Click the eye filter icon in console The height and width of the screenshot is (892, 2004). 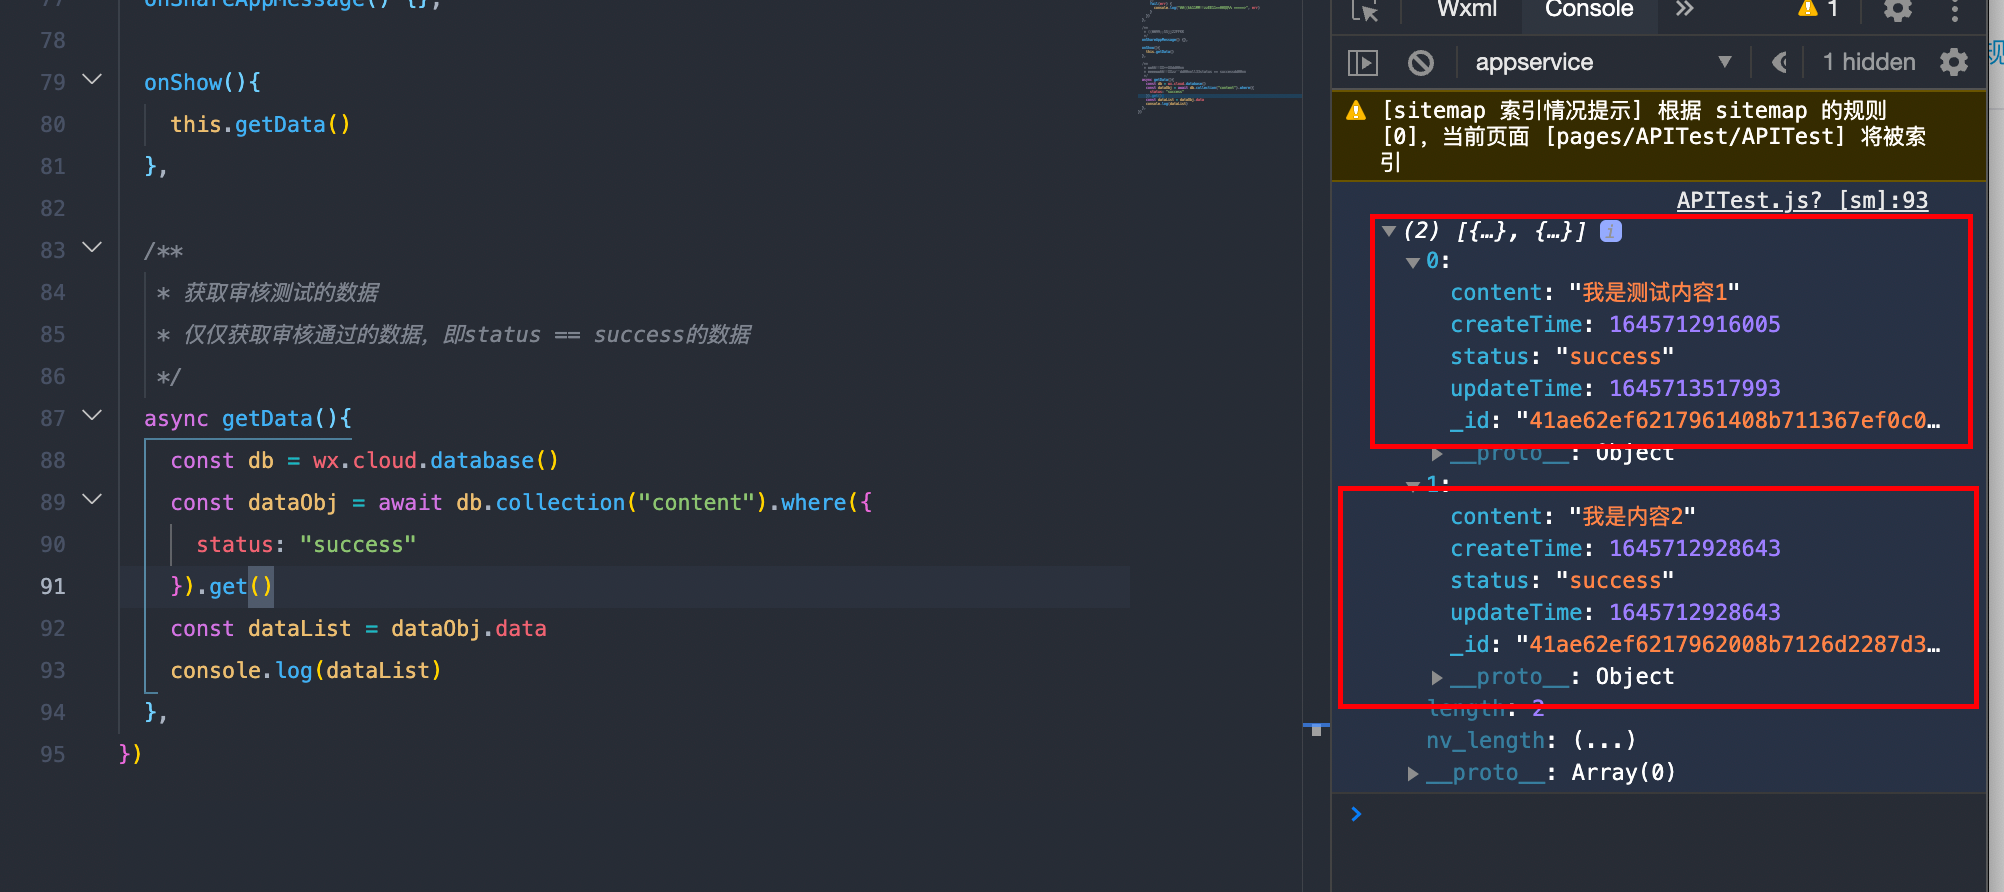tap(1779, 62)
